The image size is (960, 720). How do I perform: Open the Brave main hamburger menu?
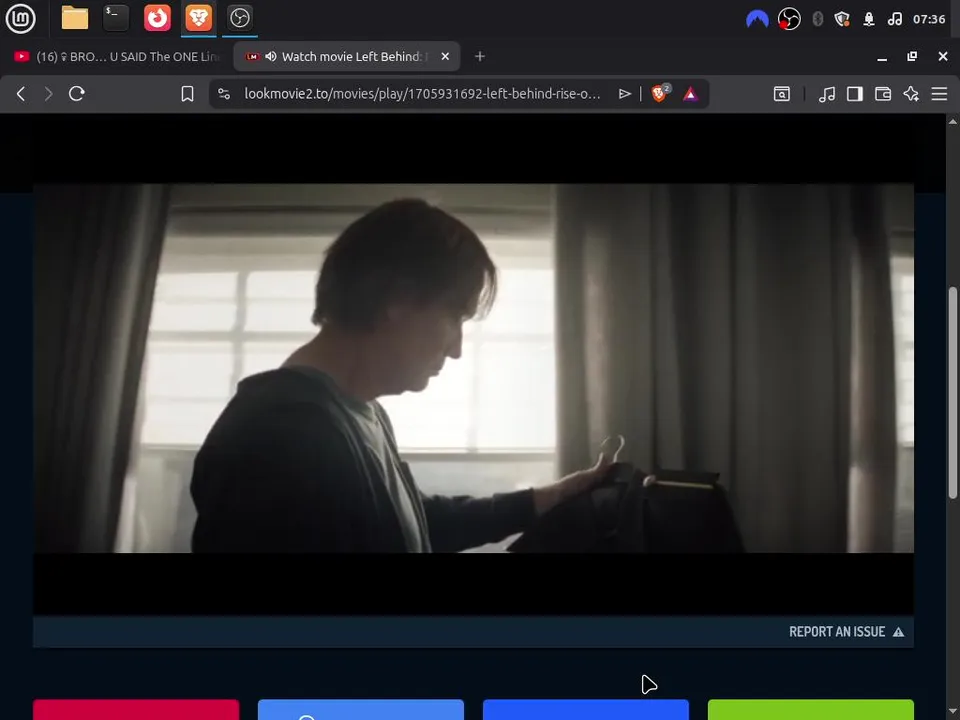[939, 94]
